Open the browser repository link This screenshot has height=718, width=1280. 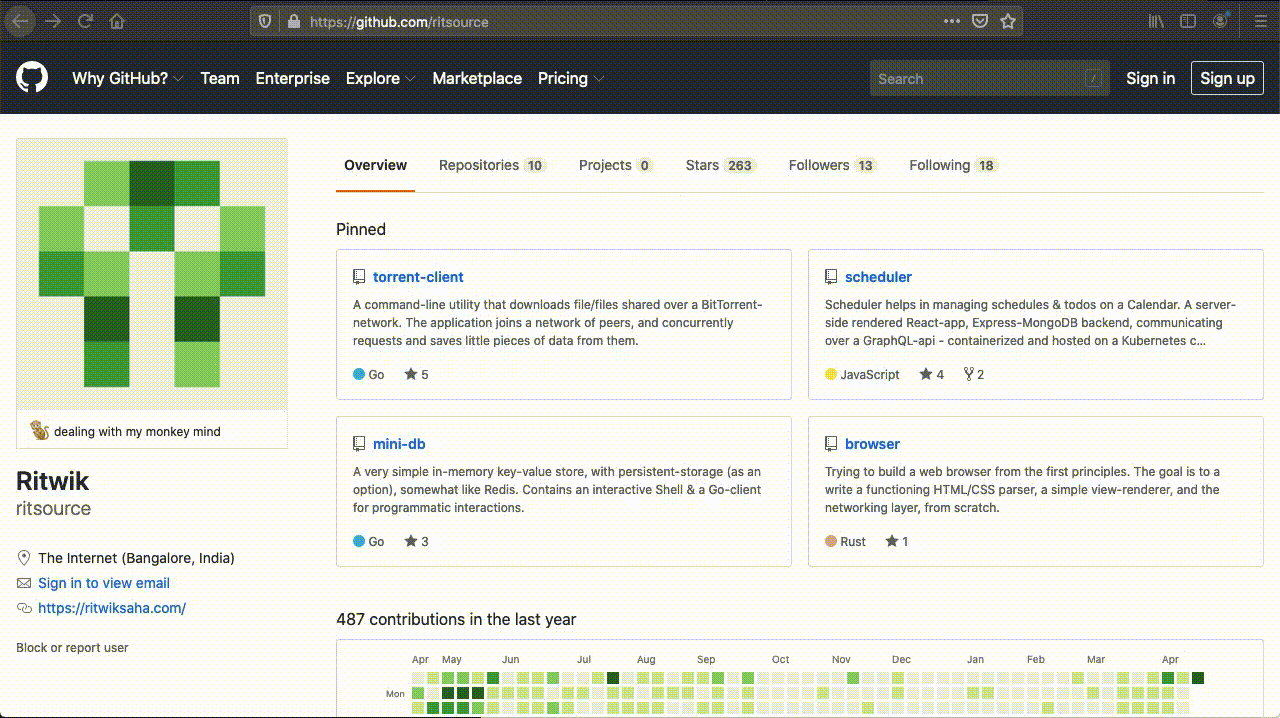point(872,444)
